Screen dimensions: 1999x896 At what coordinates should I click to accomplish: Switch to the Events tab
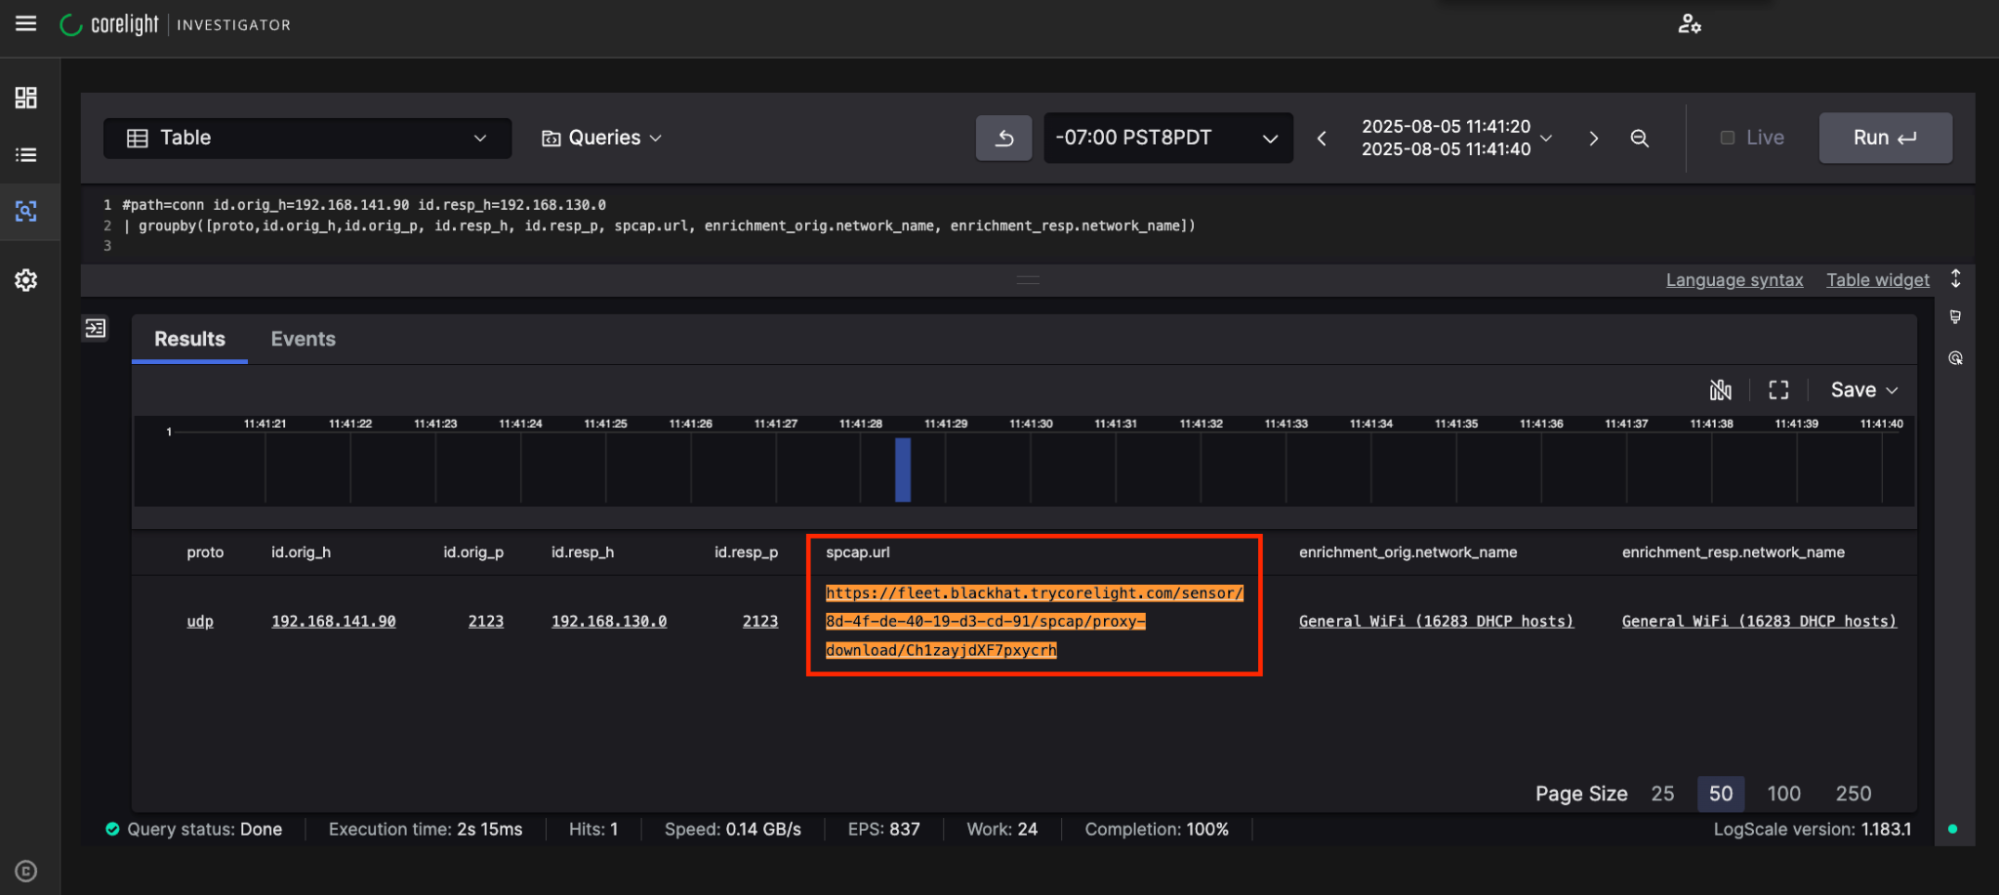(x=303, y=339)
